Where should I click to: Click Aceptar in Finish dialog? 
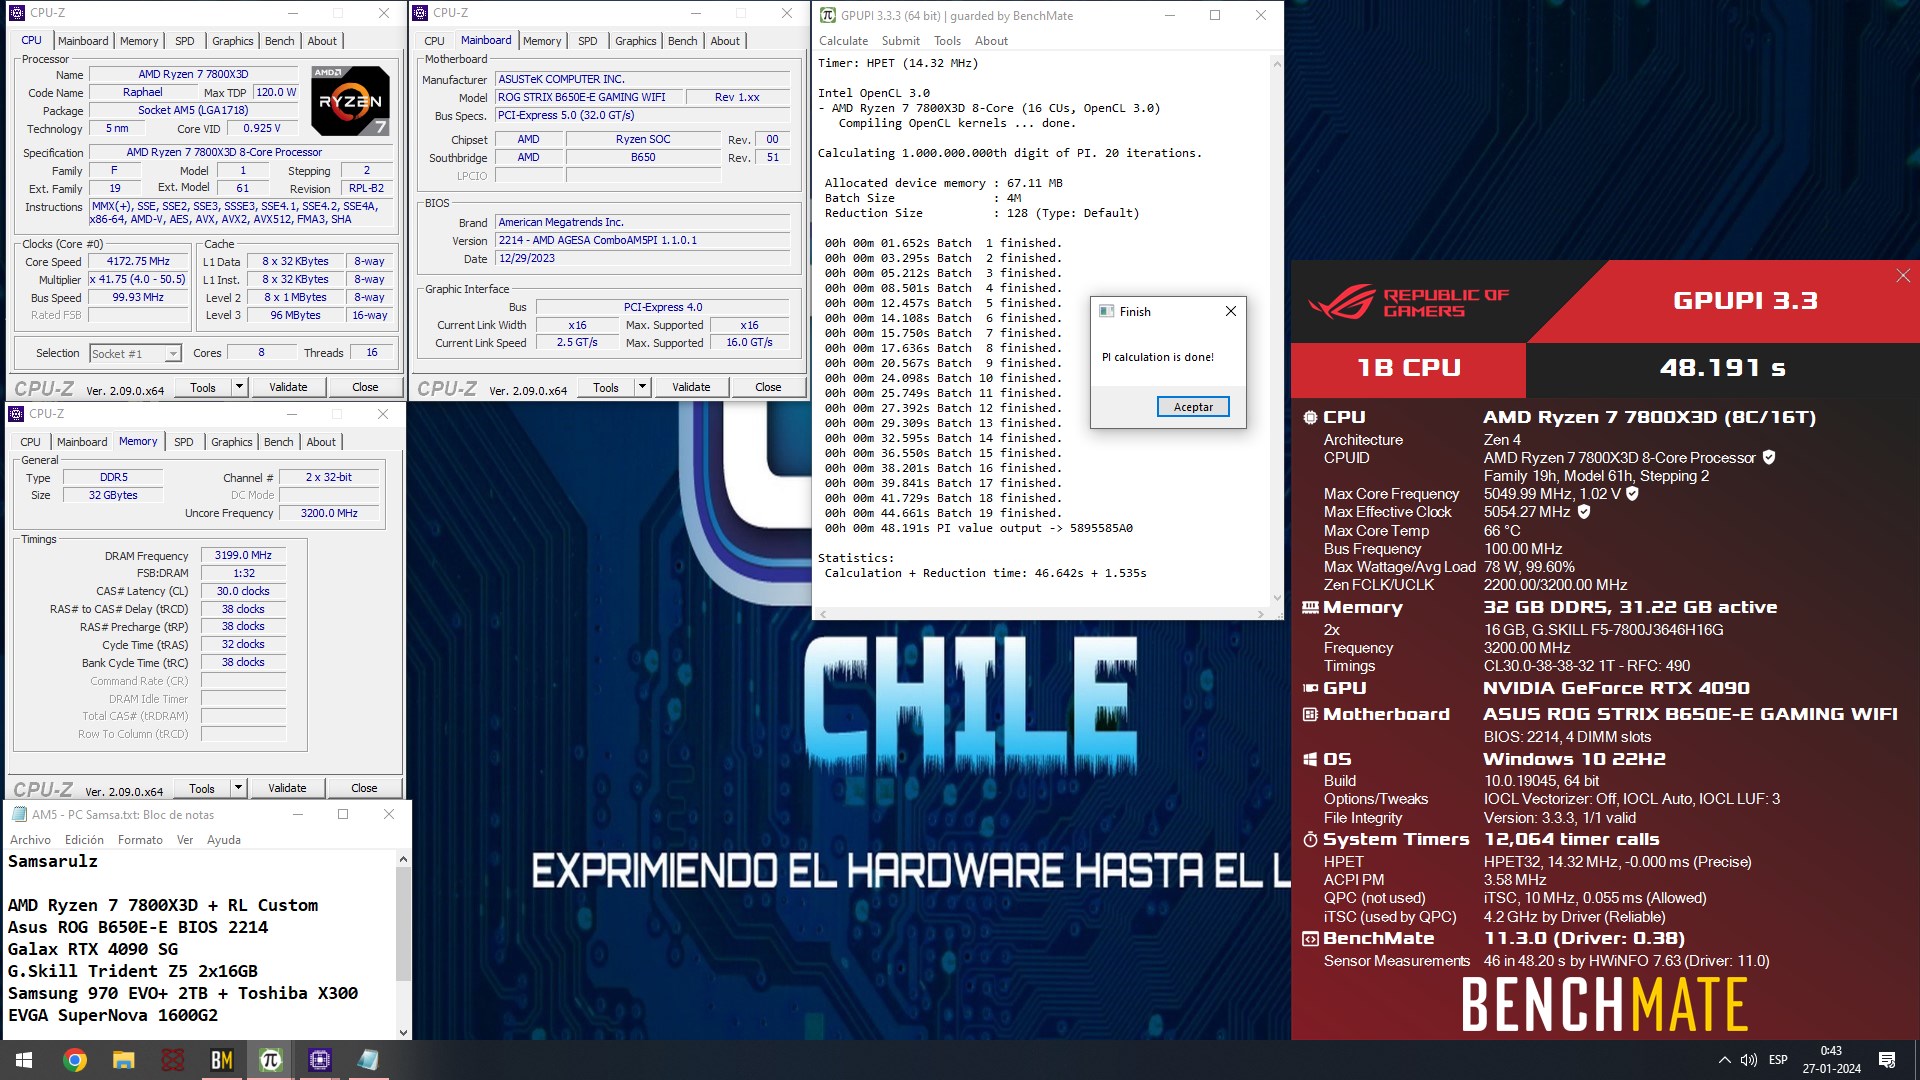tap(1193, 407)
